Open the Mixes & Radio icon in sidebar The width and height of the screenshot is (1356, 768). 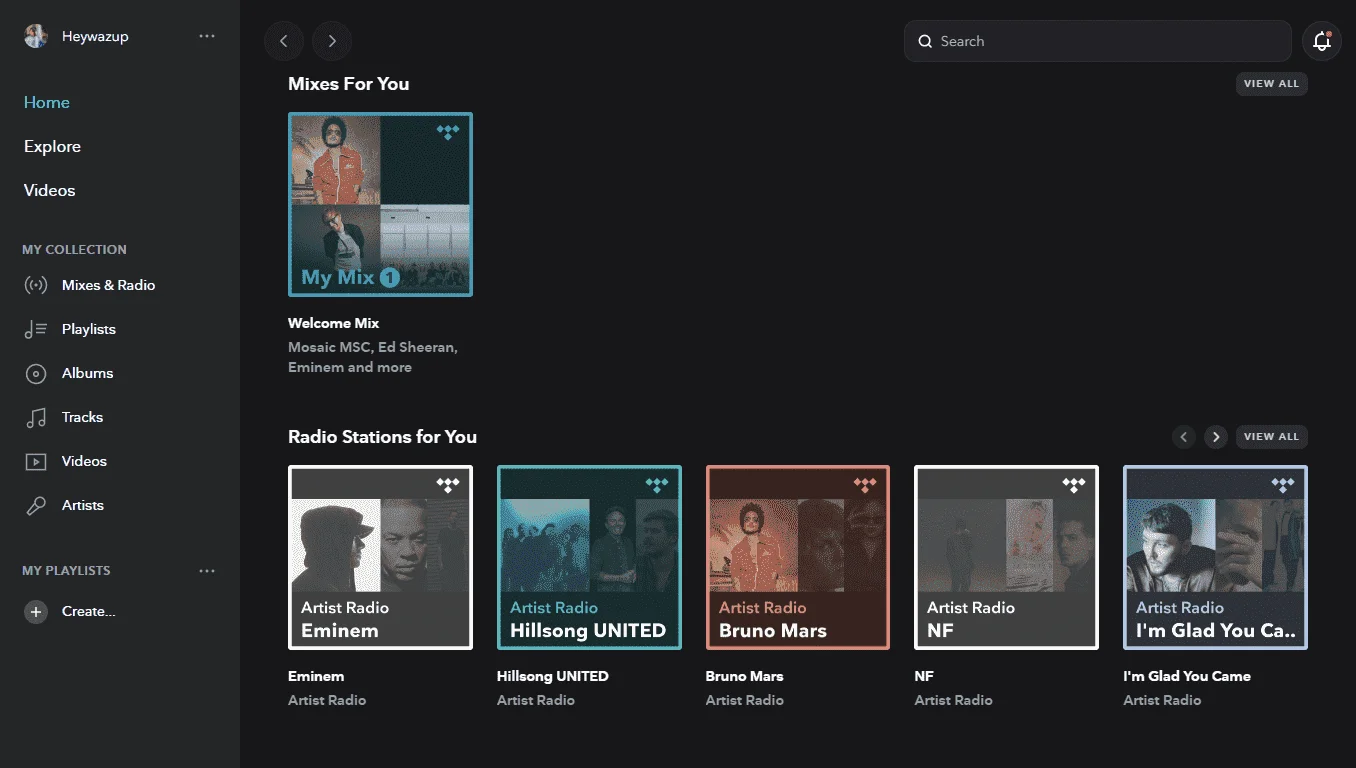click(x=36, y=285)
